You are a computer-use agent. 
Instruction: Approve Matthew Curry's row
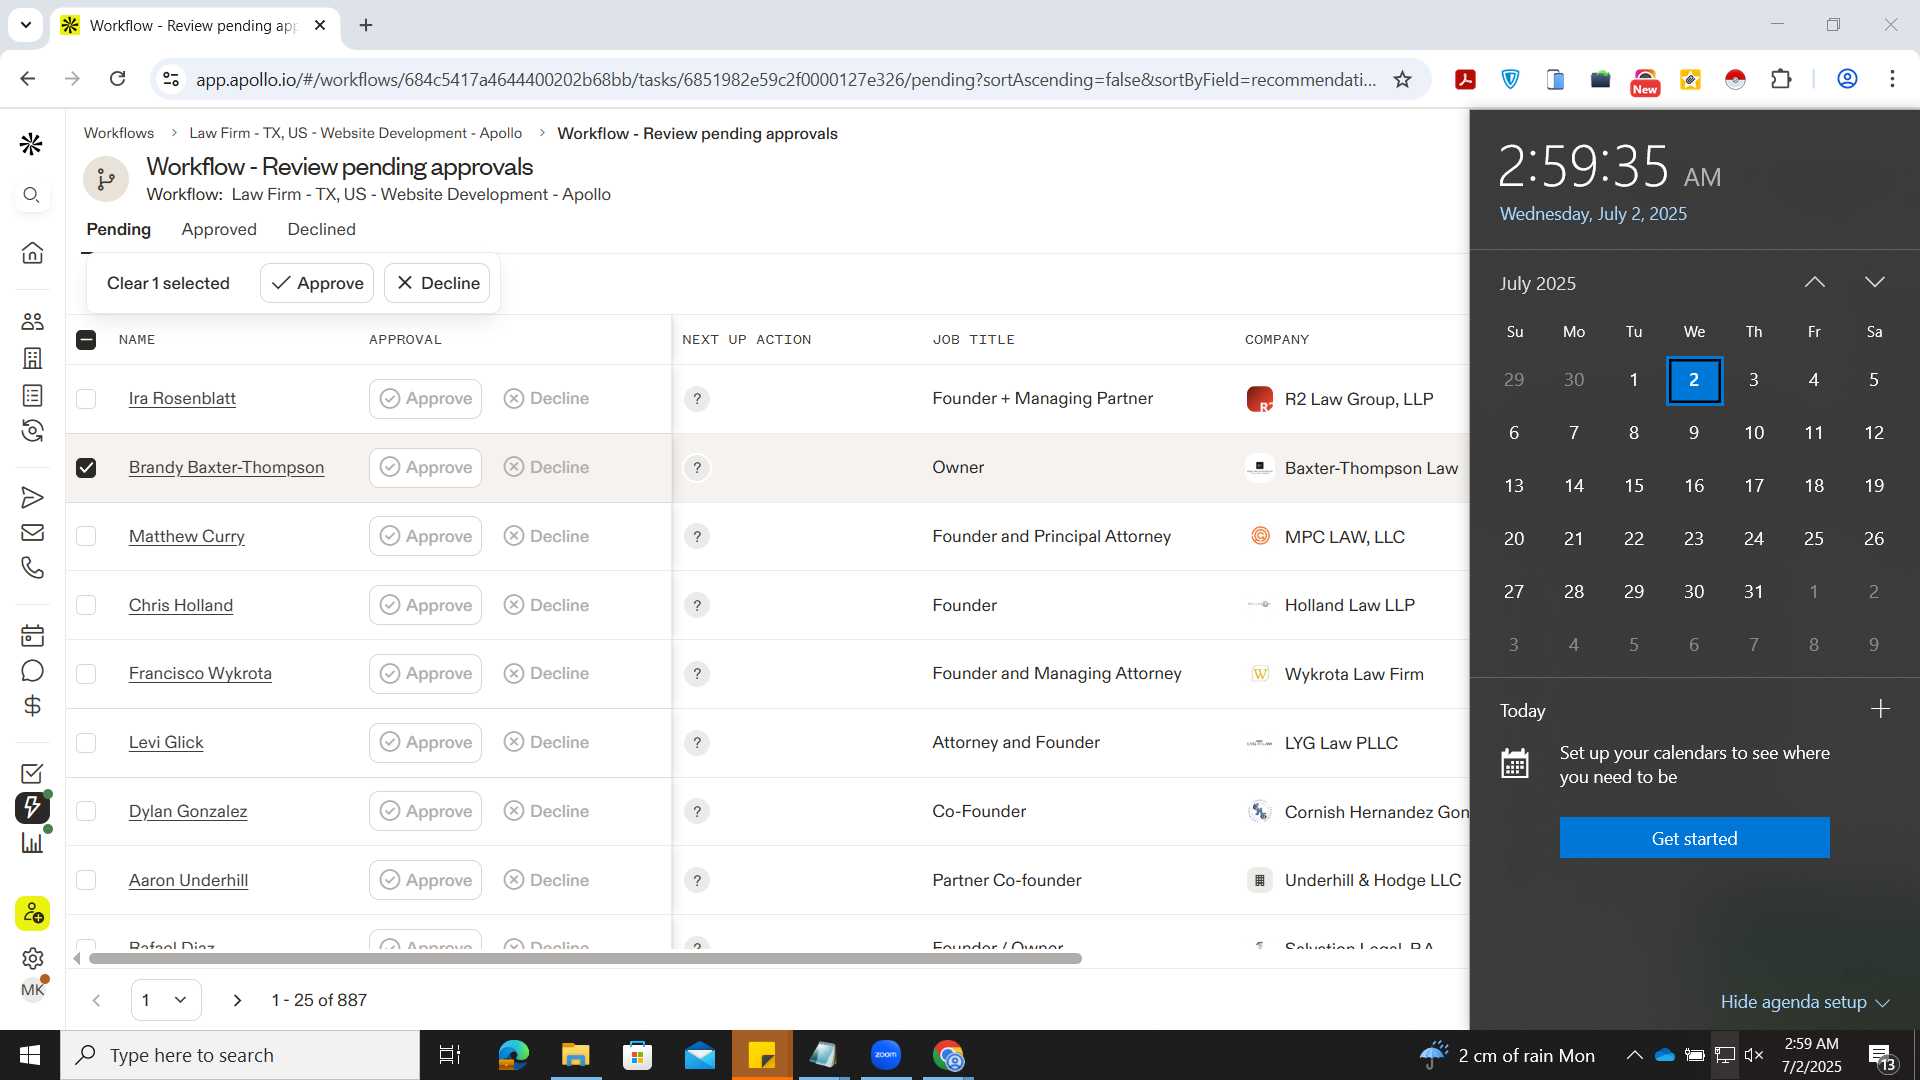point(425,536)
